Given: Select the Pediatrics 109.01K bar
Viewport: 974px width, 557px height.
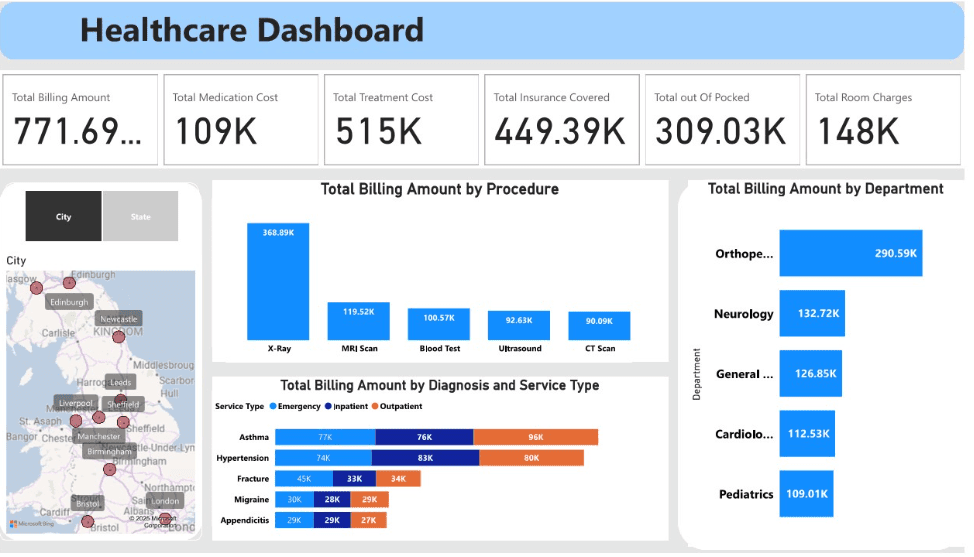Looking at the screenshot, I should tap(806, 494).
